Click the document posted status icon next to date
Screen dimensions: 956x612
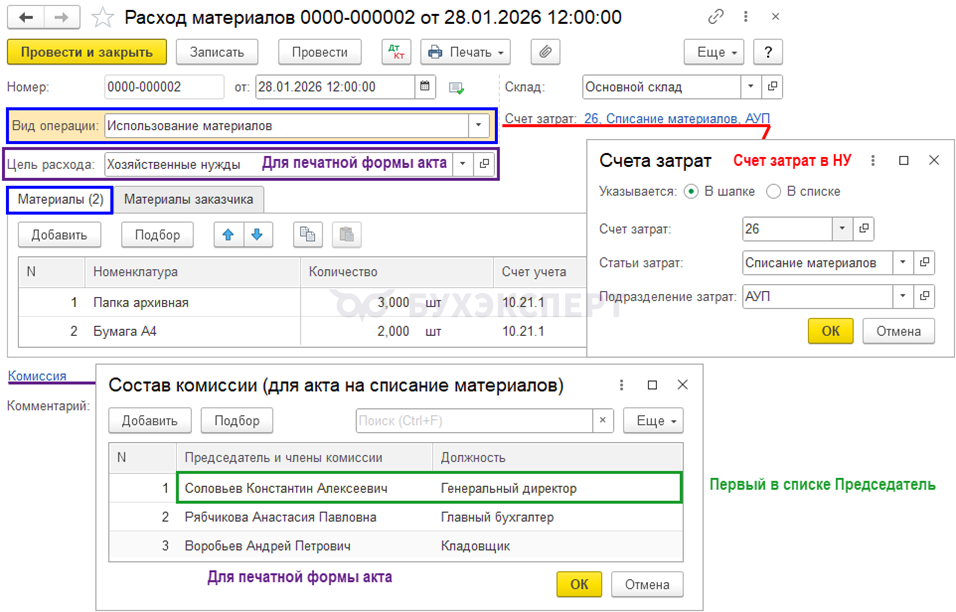pos(456,88)
